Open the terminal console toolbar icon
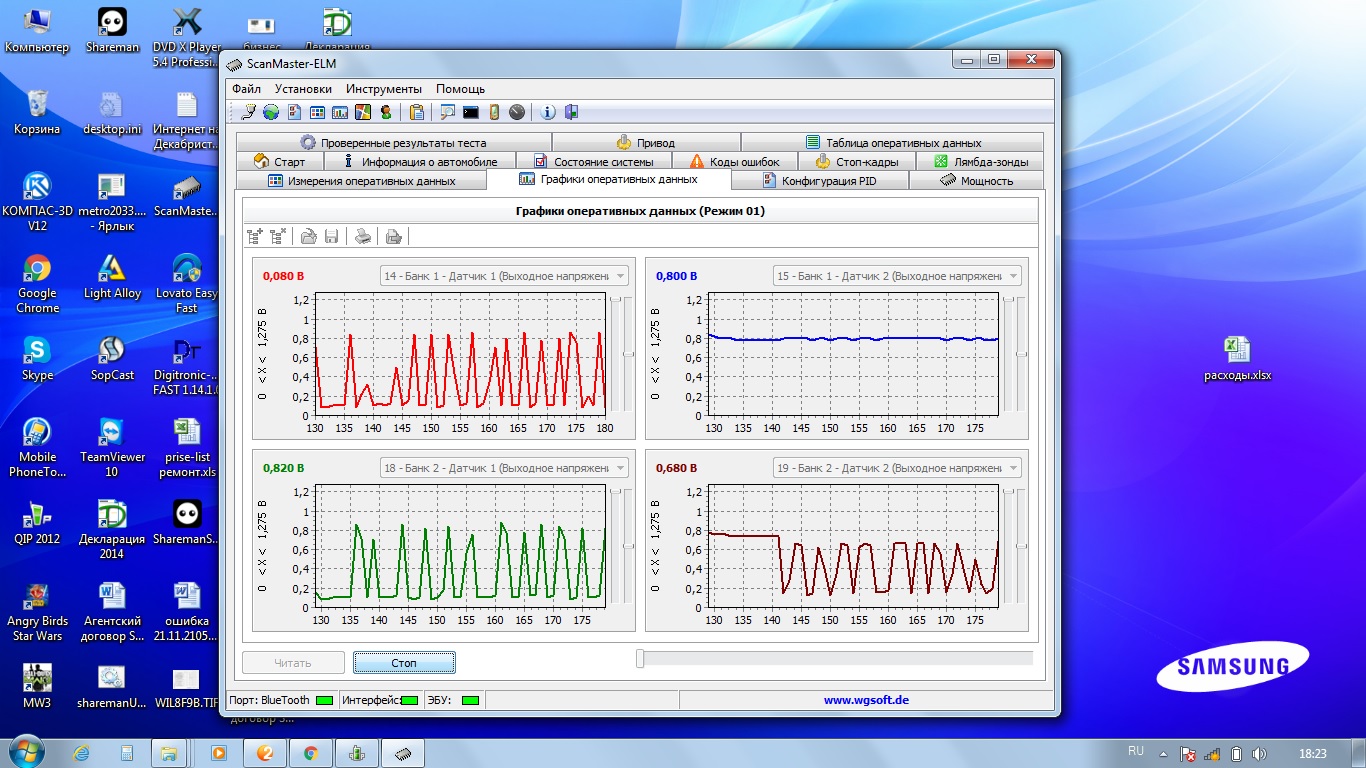Image resolution: width=1366 pixels, height=768 pixels. coord(470,112)
